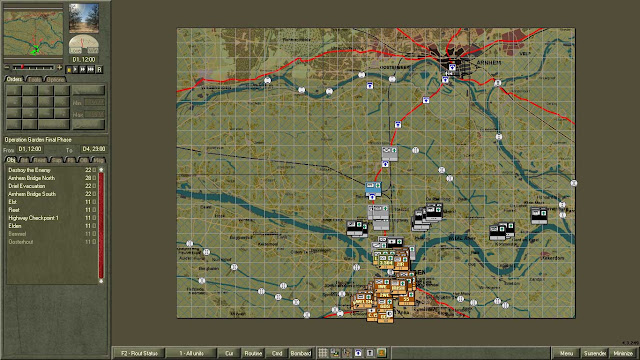
Task: Switch to the Sup tab
Action: (56, 160)
